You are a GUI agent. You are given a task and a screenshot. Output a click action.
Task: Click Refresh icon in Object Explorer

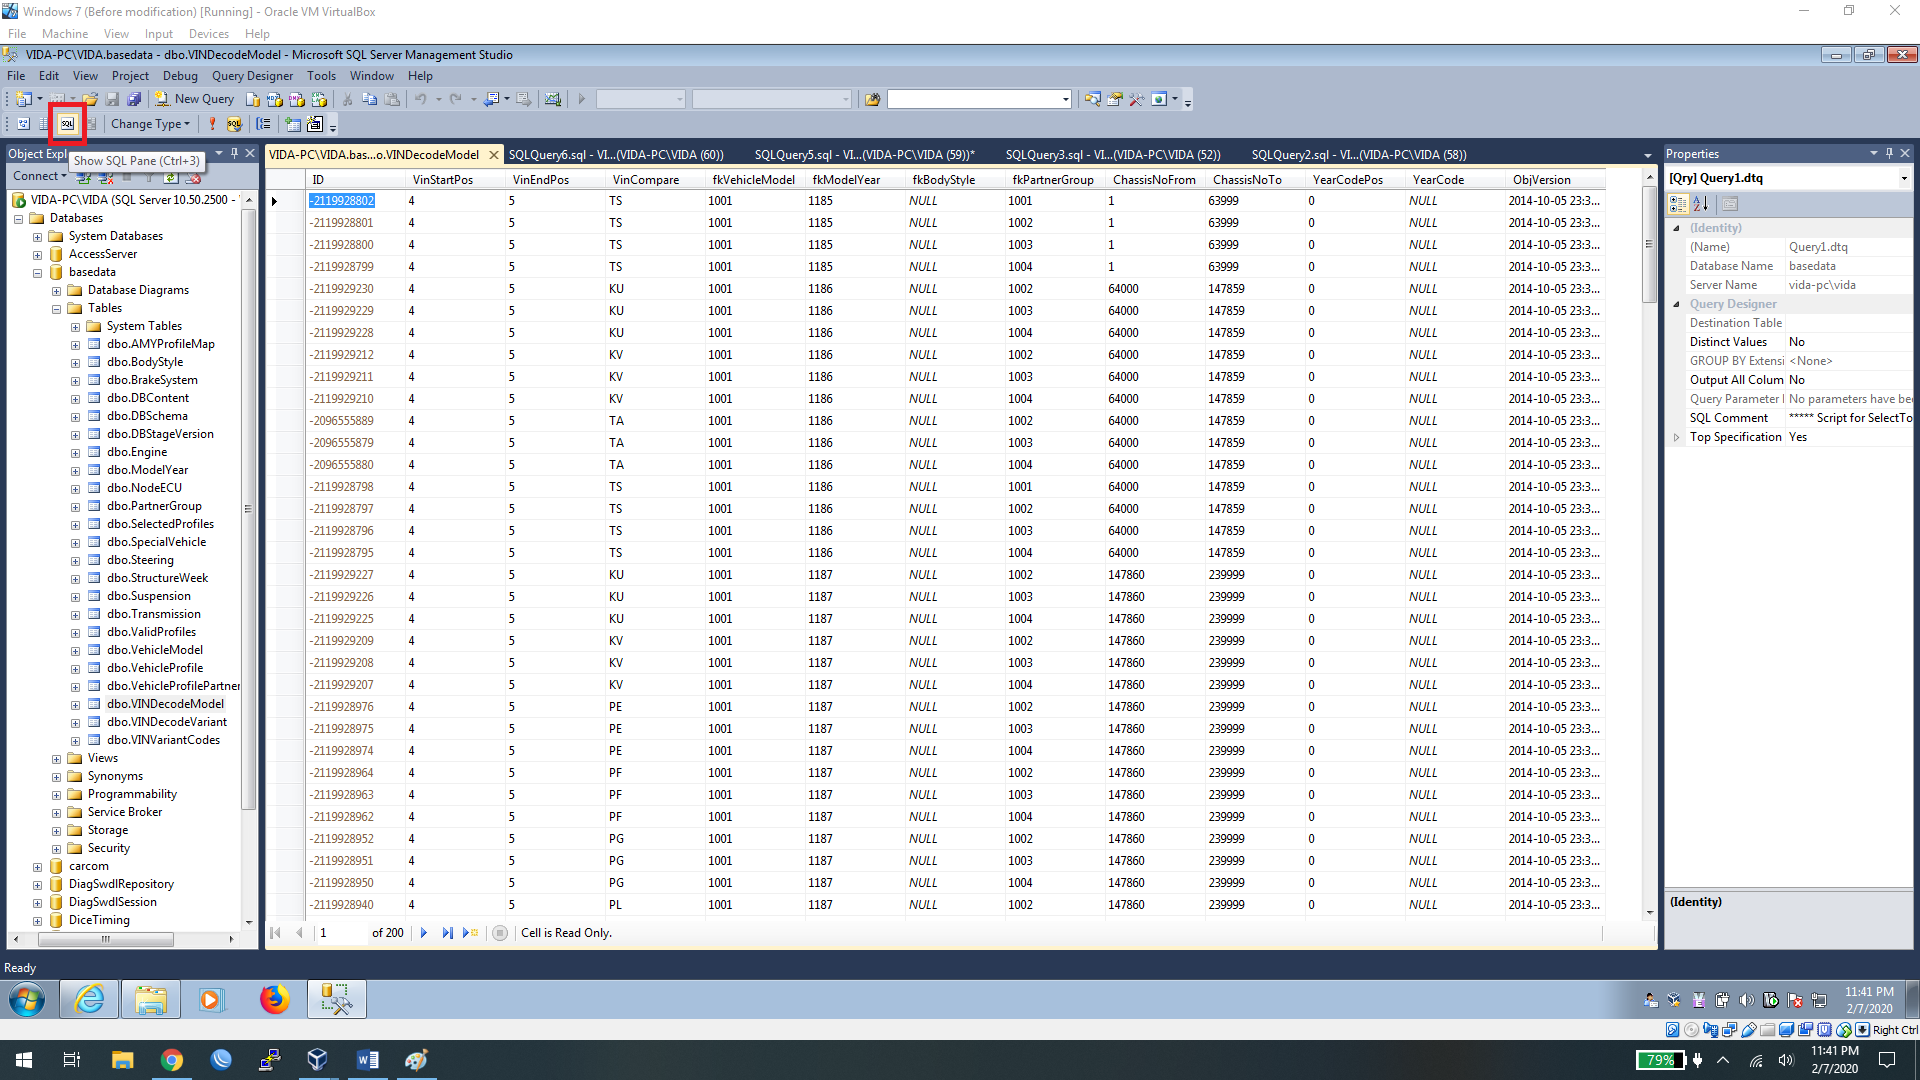(171, 177)
